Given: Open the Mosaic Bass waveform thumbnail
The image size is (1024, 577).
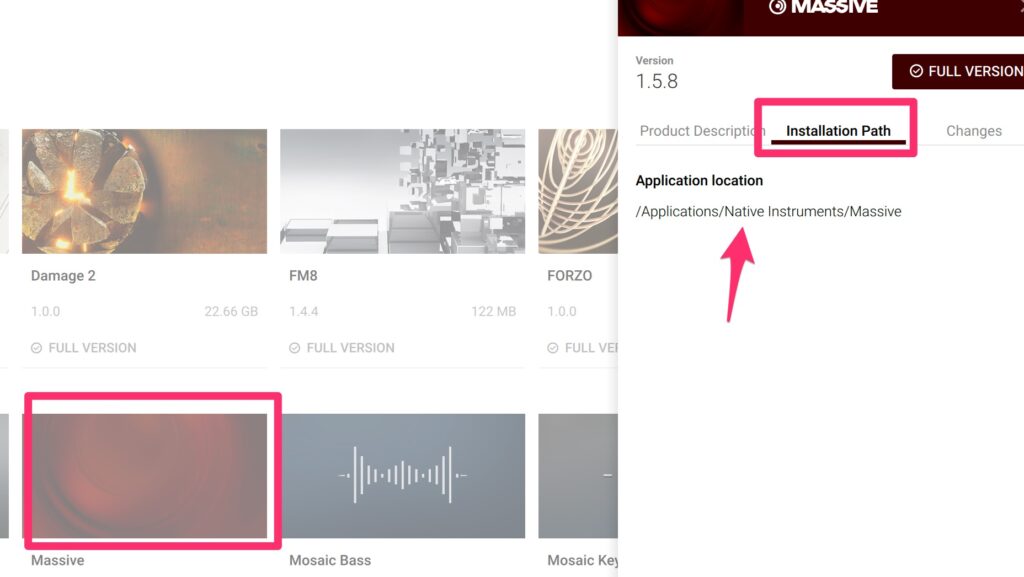Looking at the screenshot, I should tap(402, 475).
